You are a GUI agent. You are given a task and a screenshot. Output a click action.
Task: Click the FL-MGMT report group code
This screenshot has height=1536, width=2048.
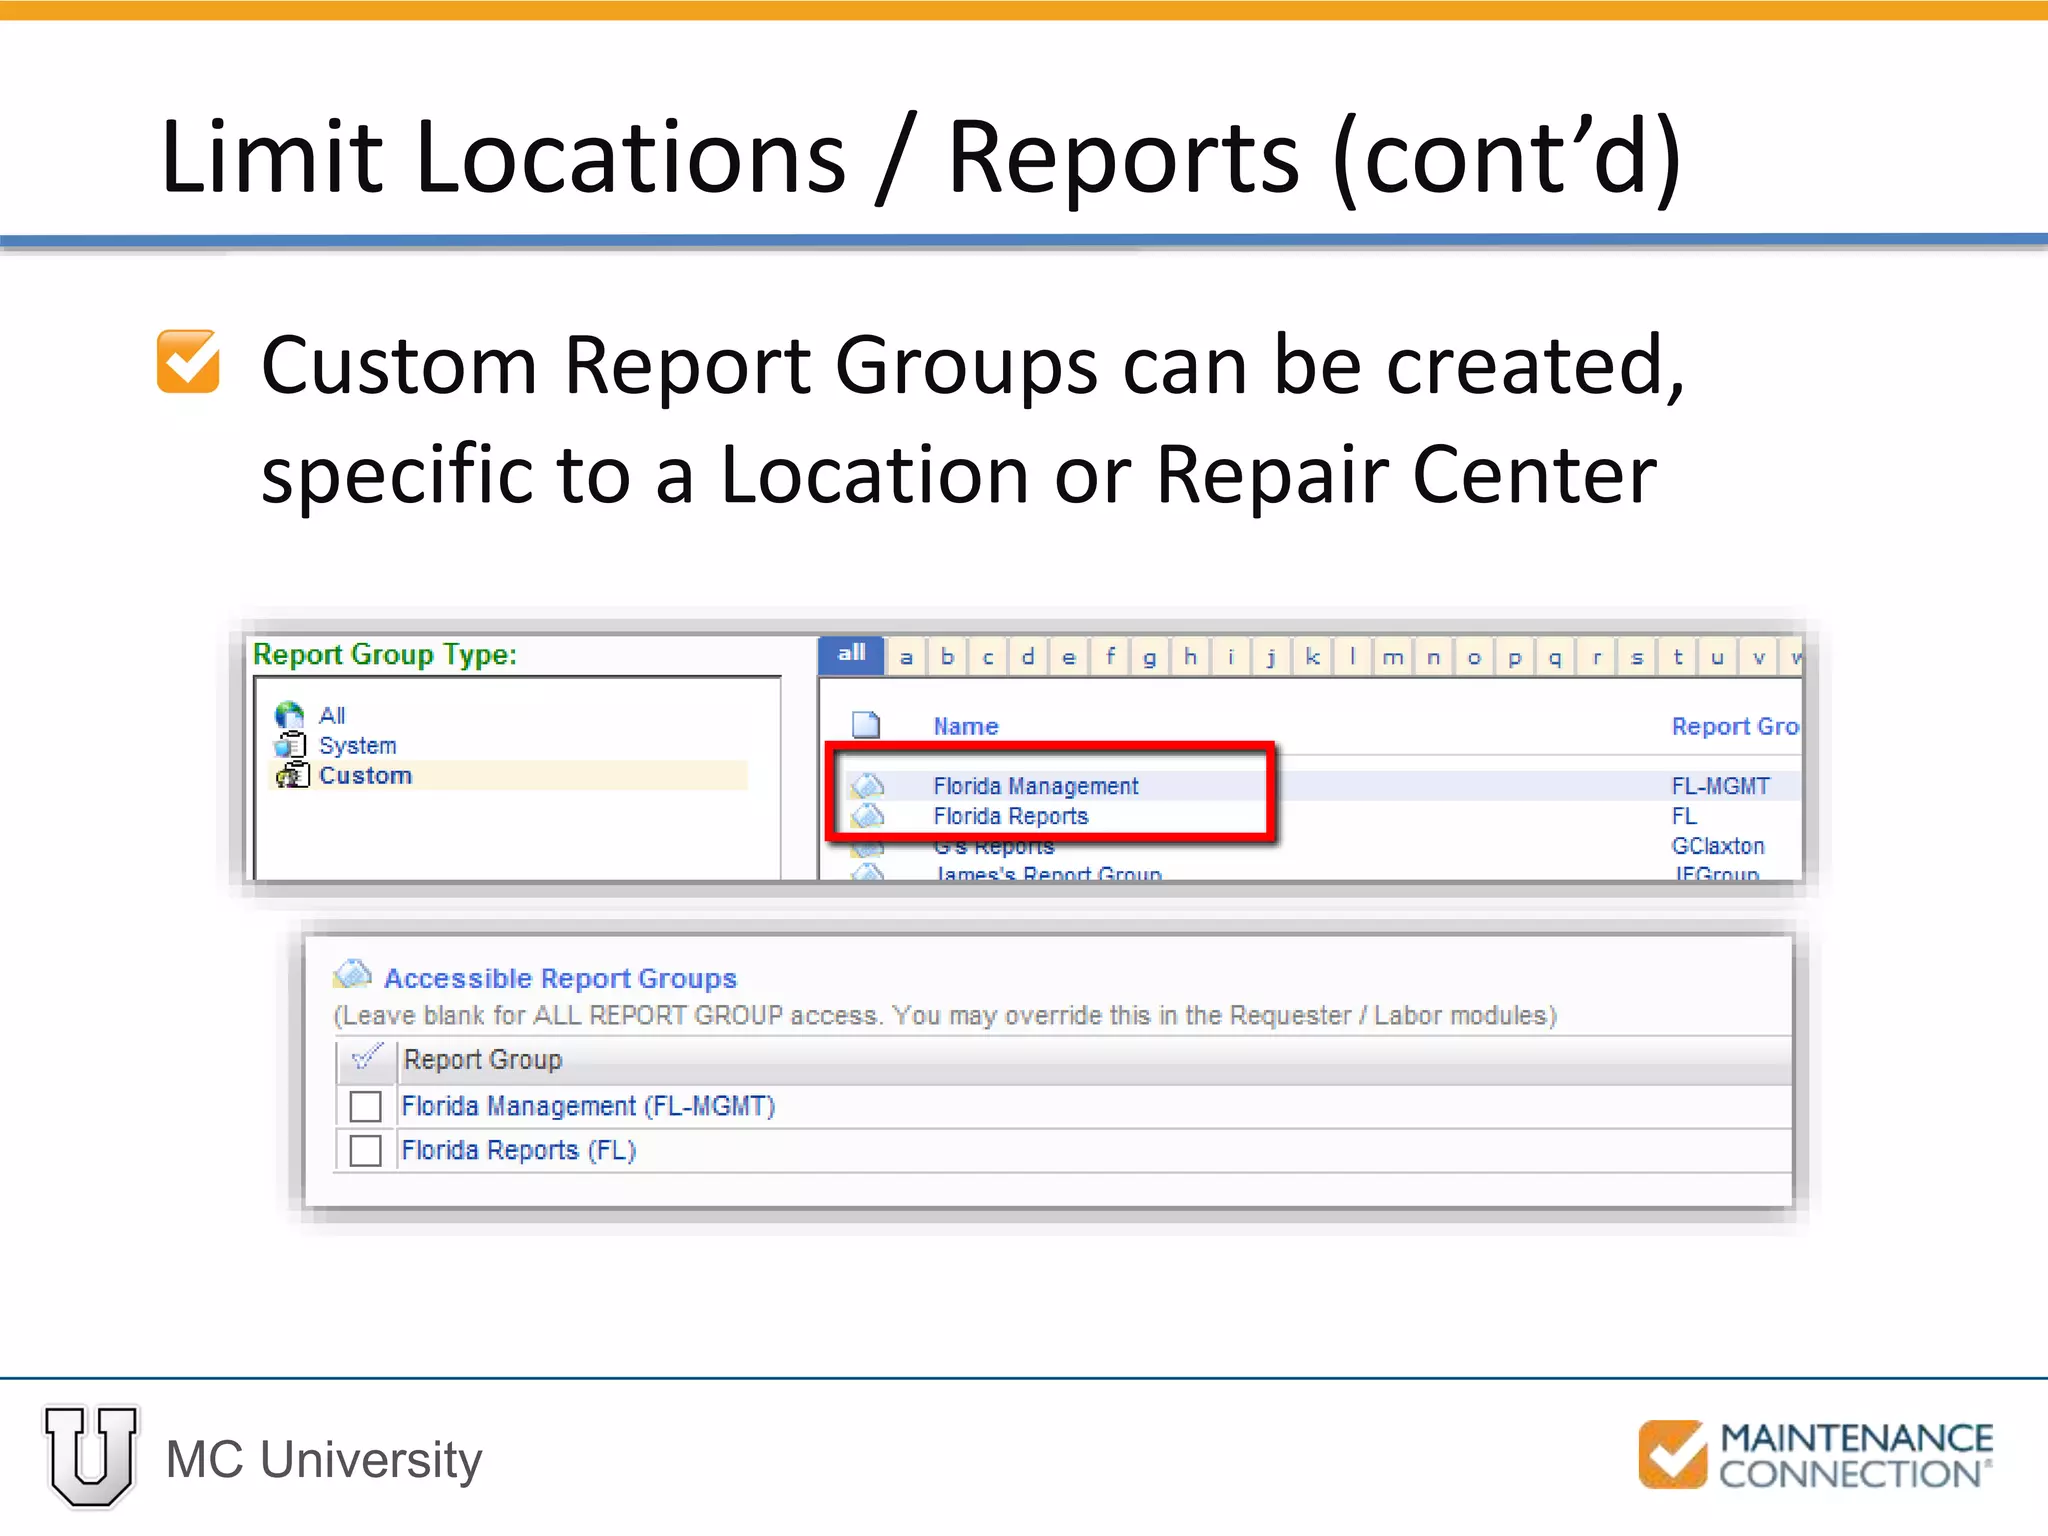[x=1721, y=786]
